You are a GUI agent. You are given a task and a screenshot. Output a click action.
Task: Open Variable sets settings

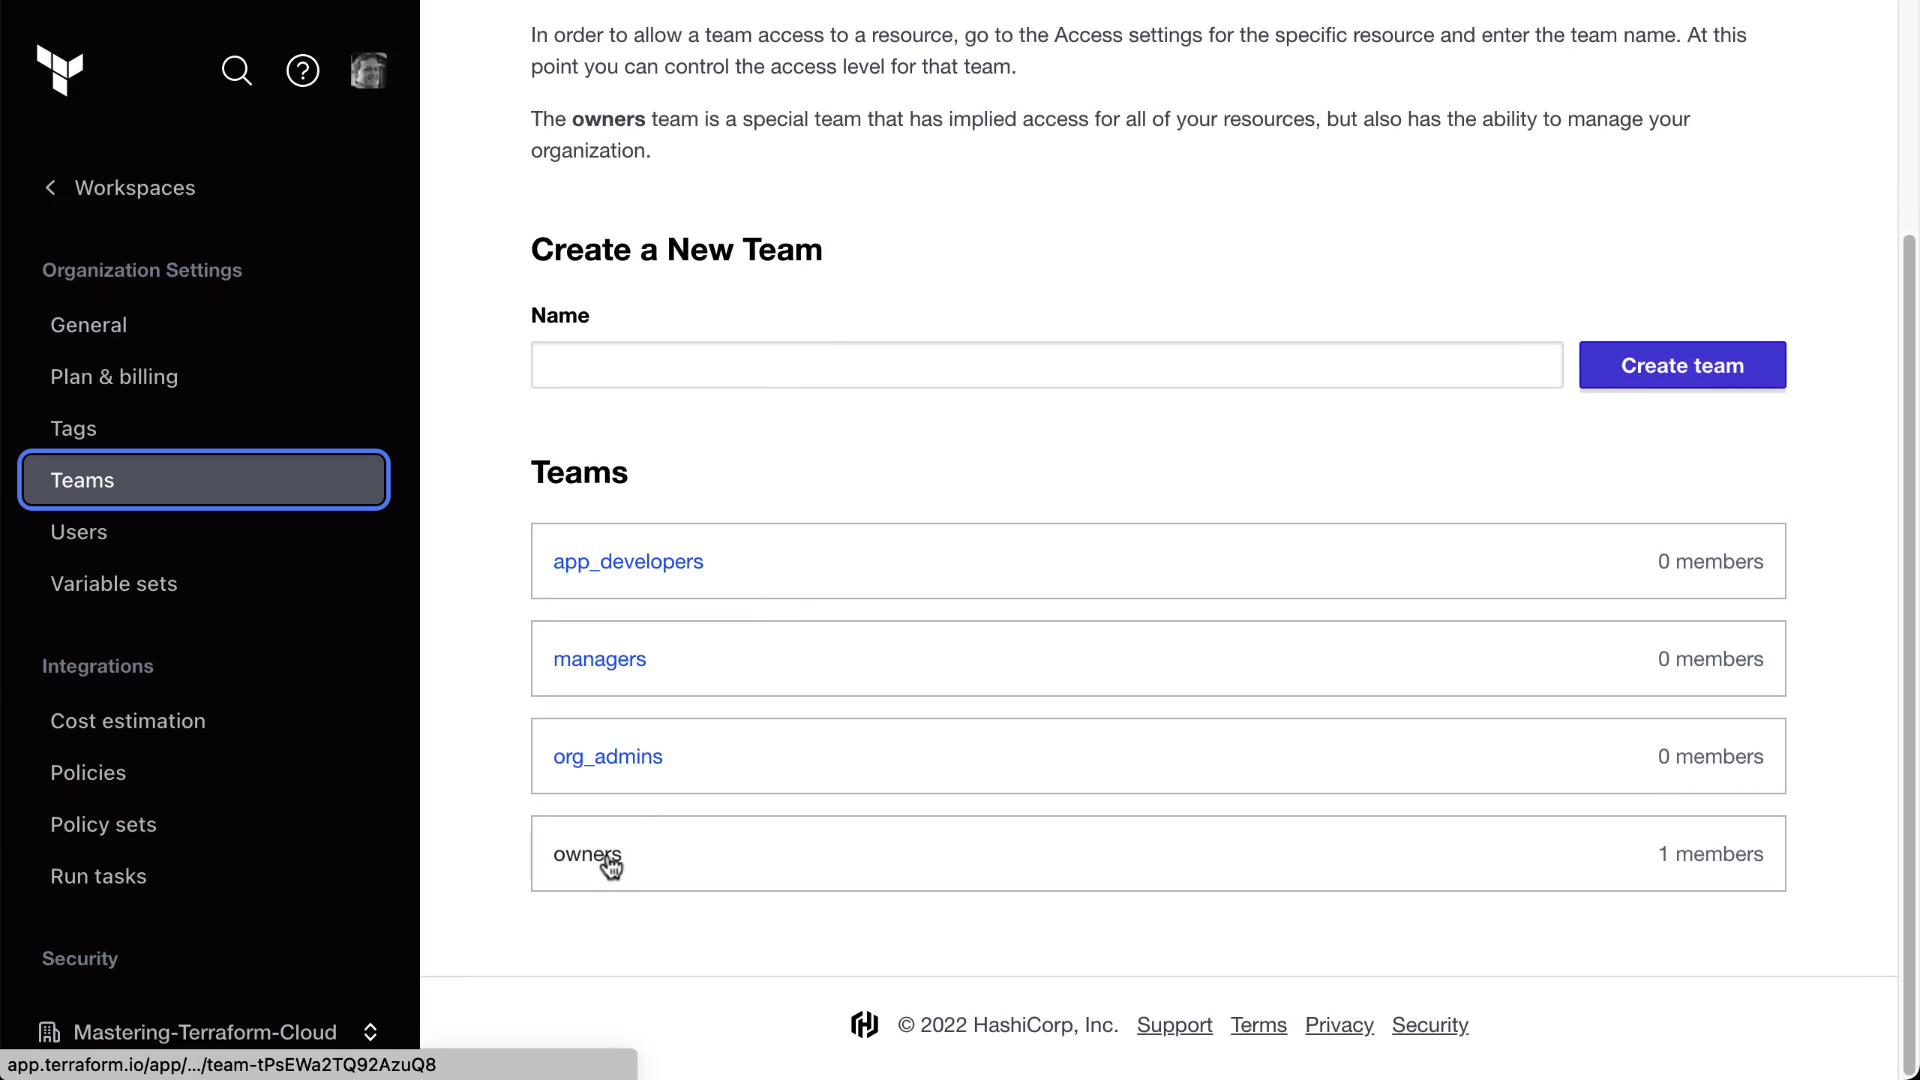[x=114, y=584]
